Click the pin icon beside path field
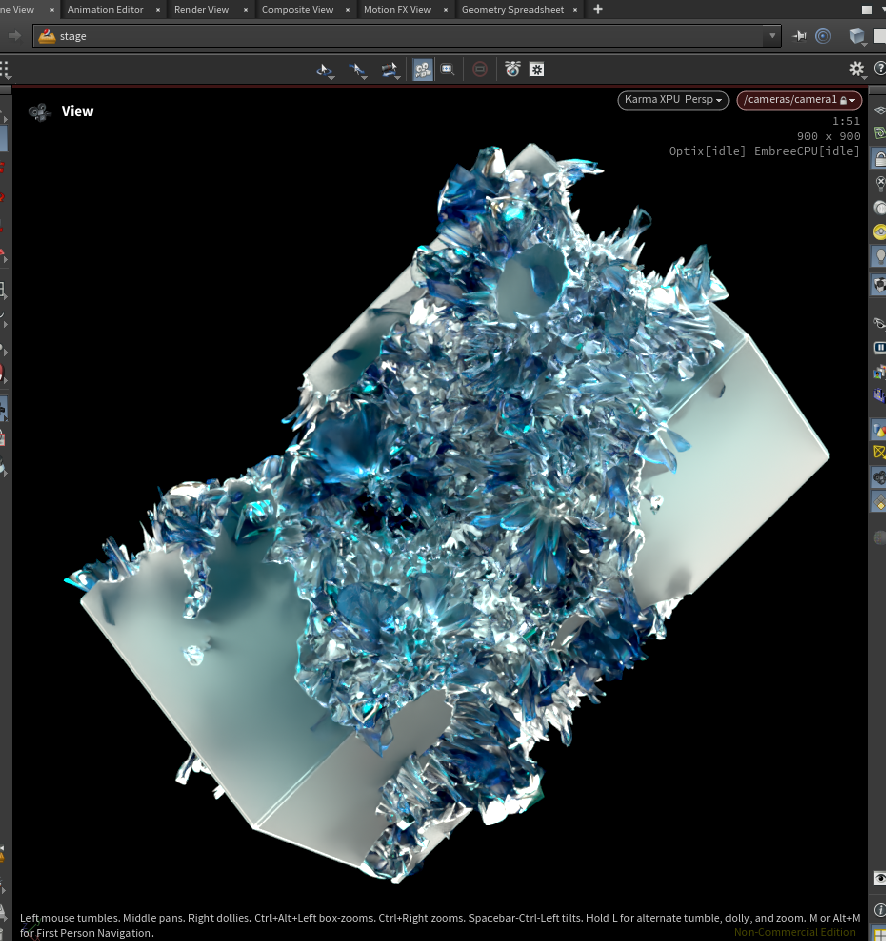This screenshot has height=941, width=886. click(x=800, y=36)
